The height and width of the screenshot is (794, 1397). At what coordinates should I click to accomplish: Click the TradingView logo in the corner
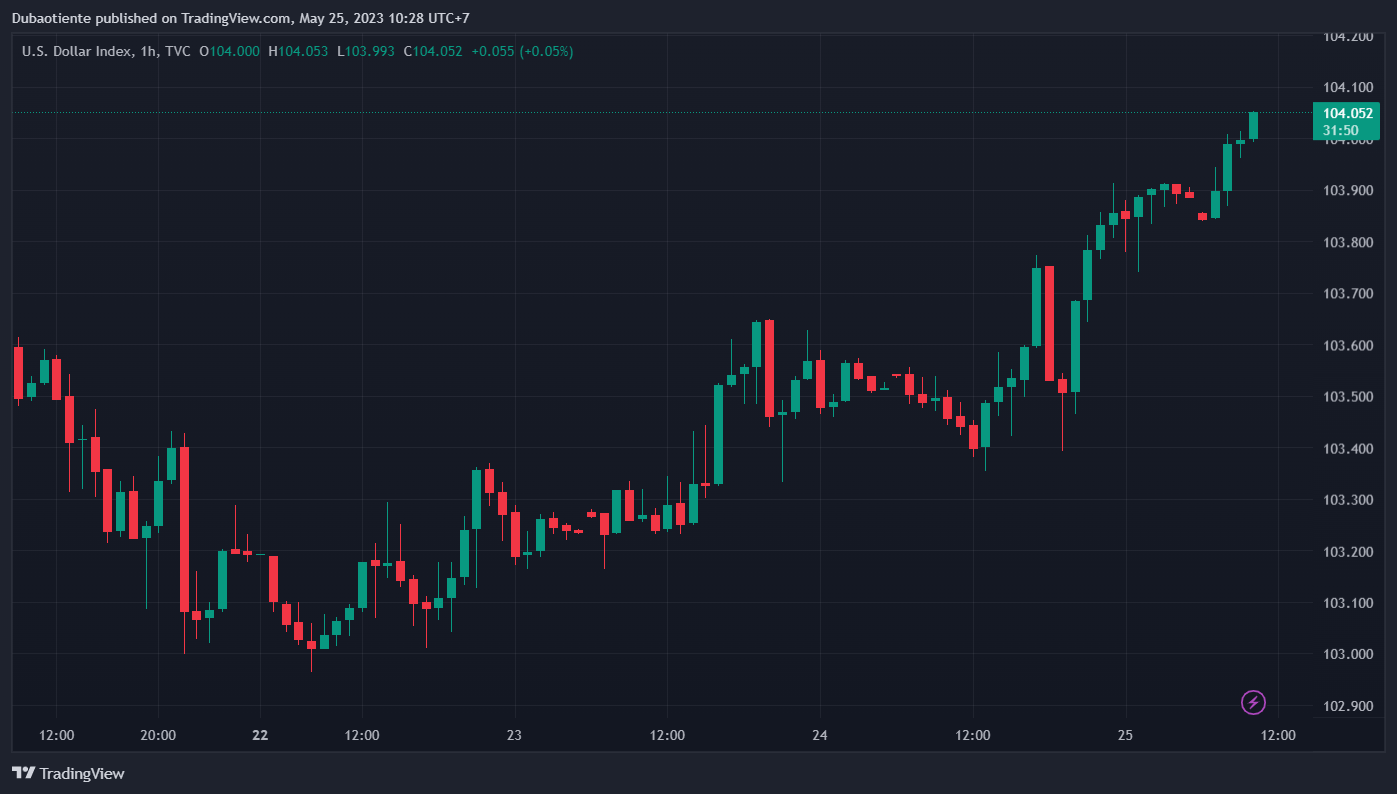(x=68, y=773)
